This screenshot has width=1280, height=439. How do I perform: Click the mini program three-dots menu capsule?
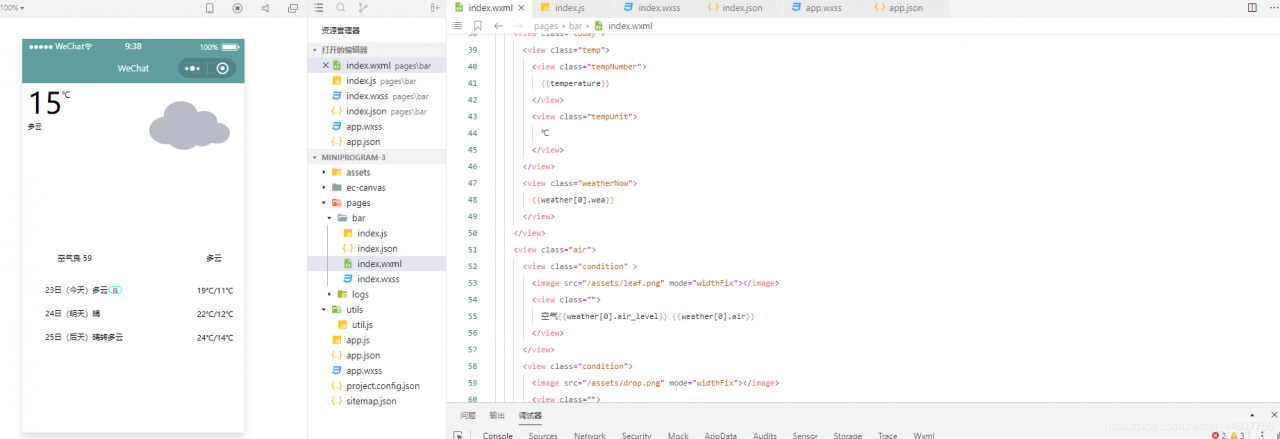(193, 68)
